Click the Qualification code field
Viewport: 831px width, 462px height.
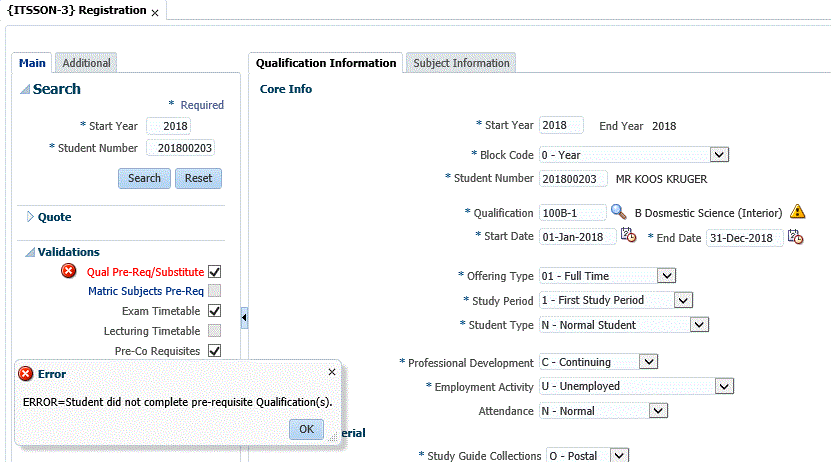572,213
